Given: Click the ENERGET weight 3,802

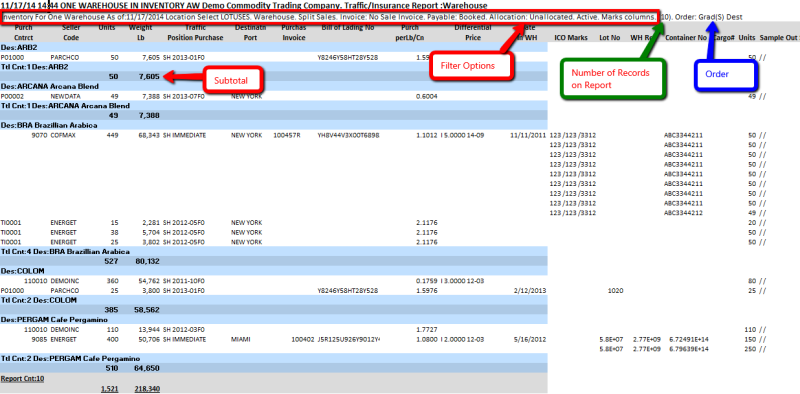Looking at the screenshot, I should point(151,242).
